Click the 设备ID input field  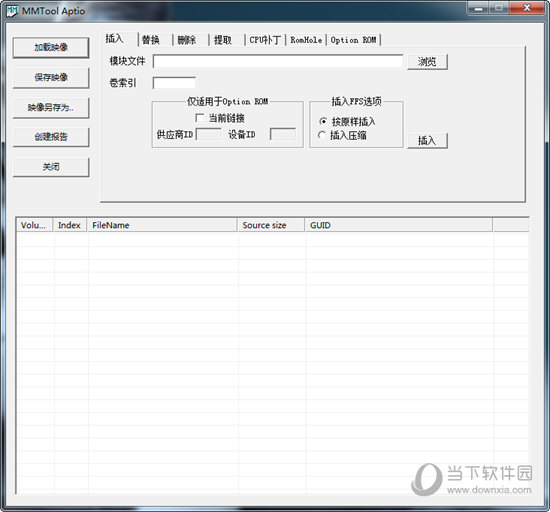[283, 134]
